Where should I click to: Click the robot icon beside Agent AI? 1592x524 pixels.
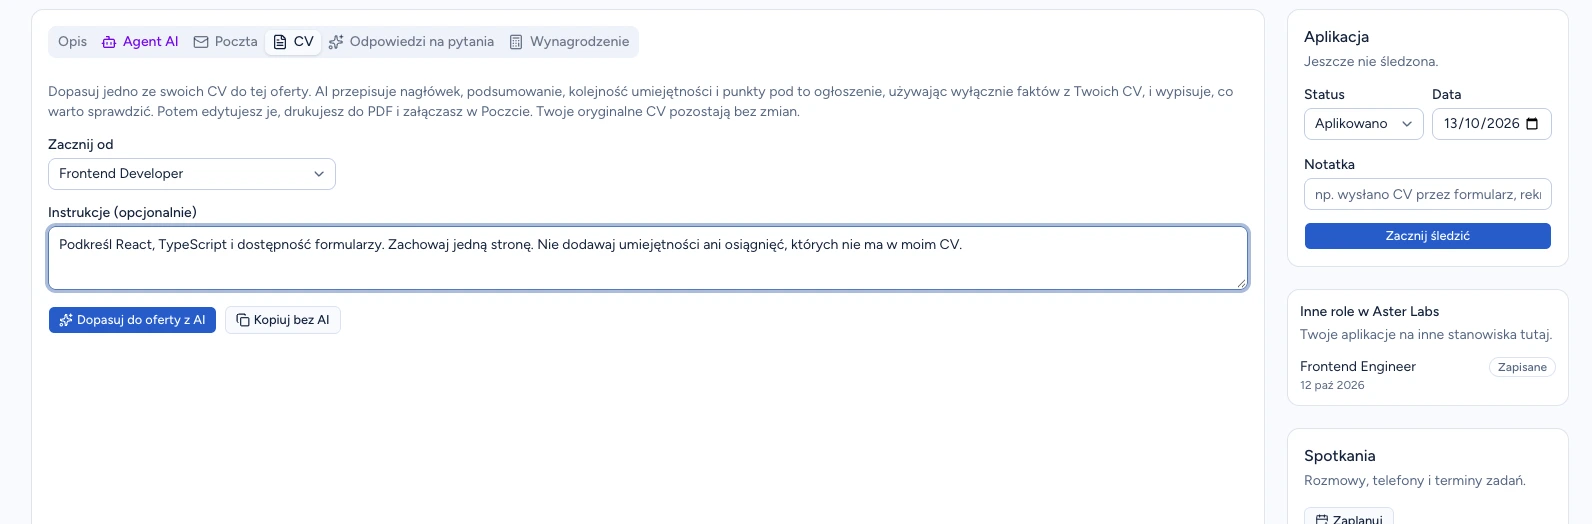[109, 42]
